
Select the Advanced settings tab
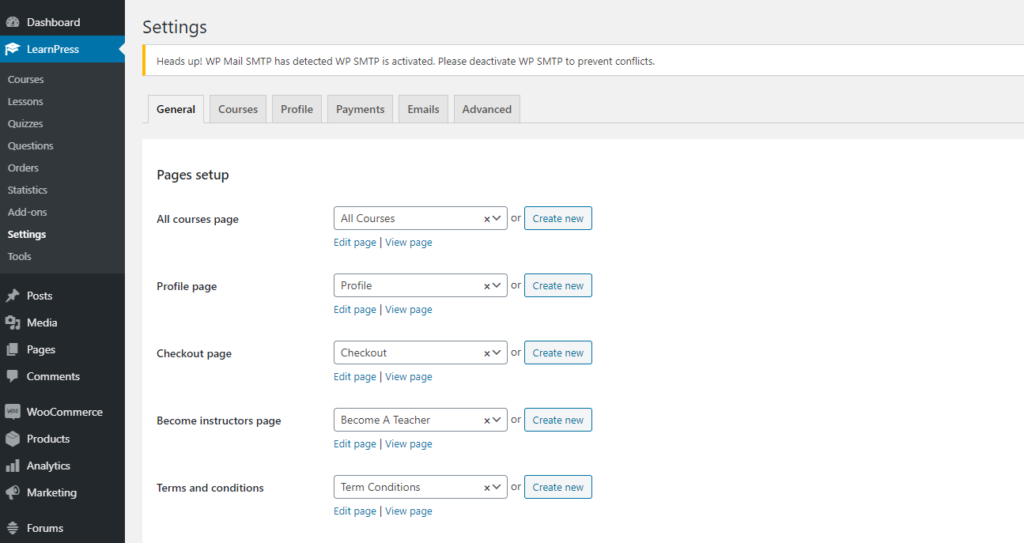486,110
